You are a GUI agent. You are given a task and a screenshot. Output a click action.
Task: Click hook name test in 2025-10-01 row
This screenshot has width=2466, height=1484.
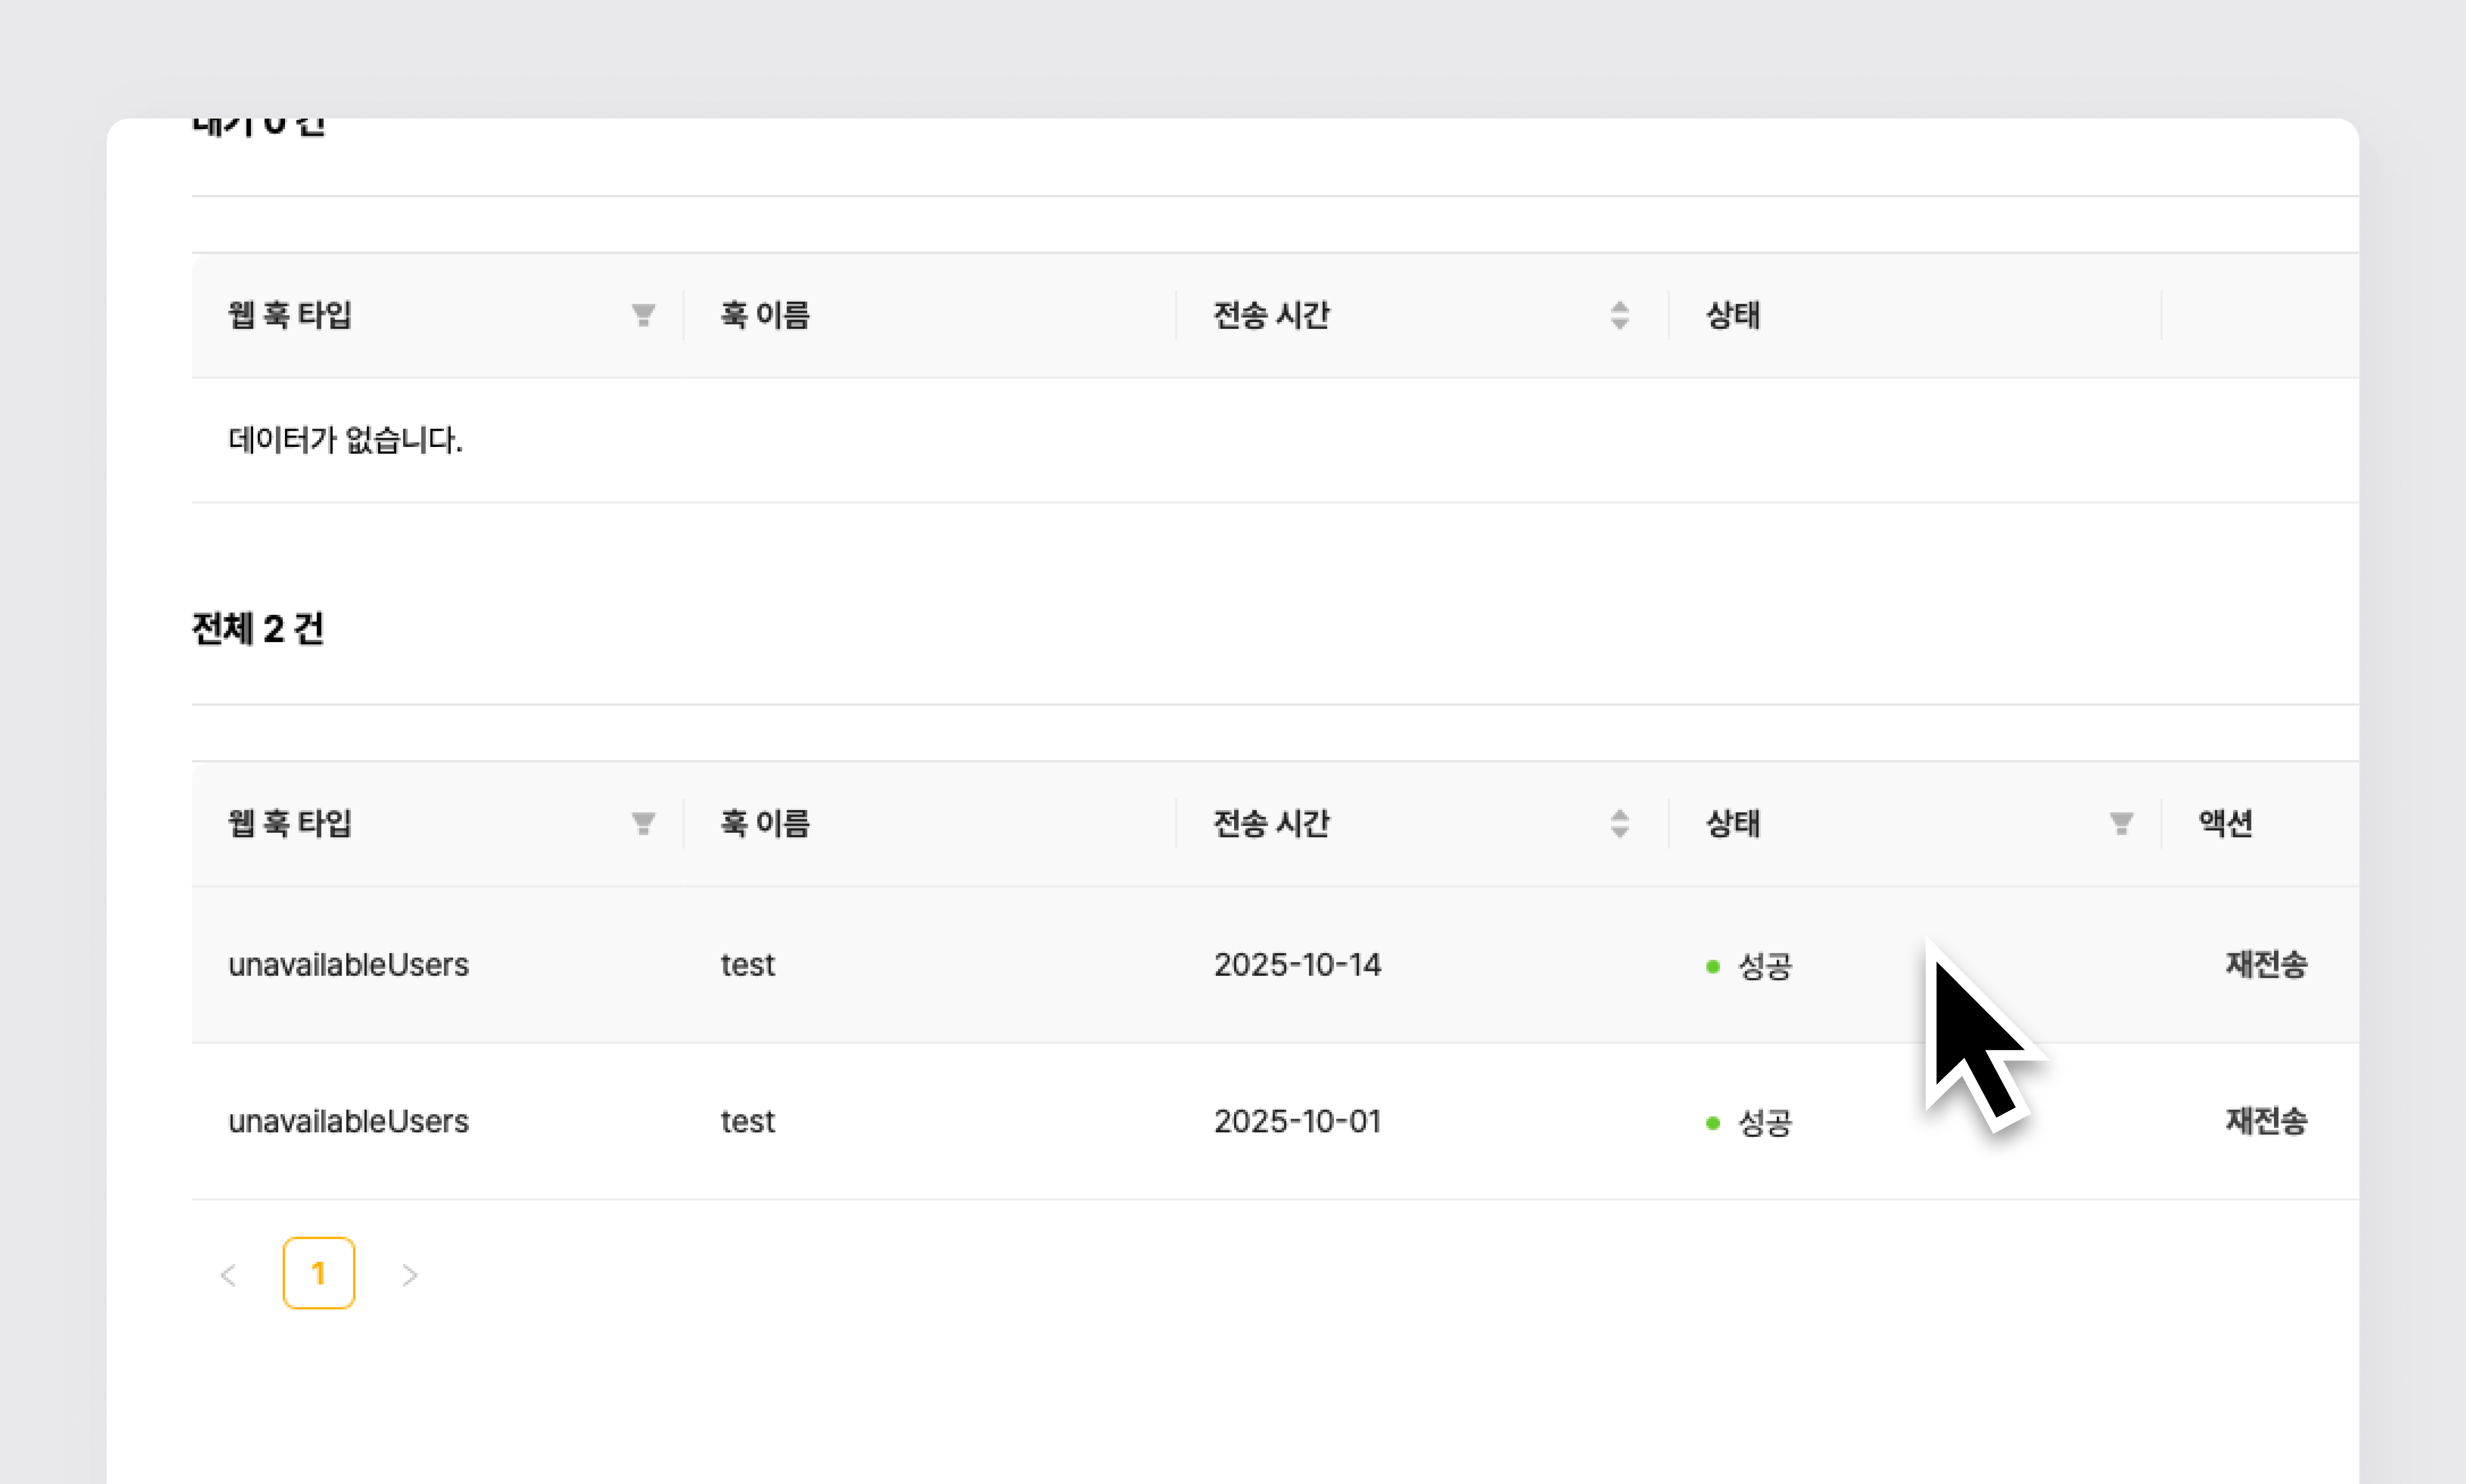click(747, 1121)
